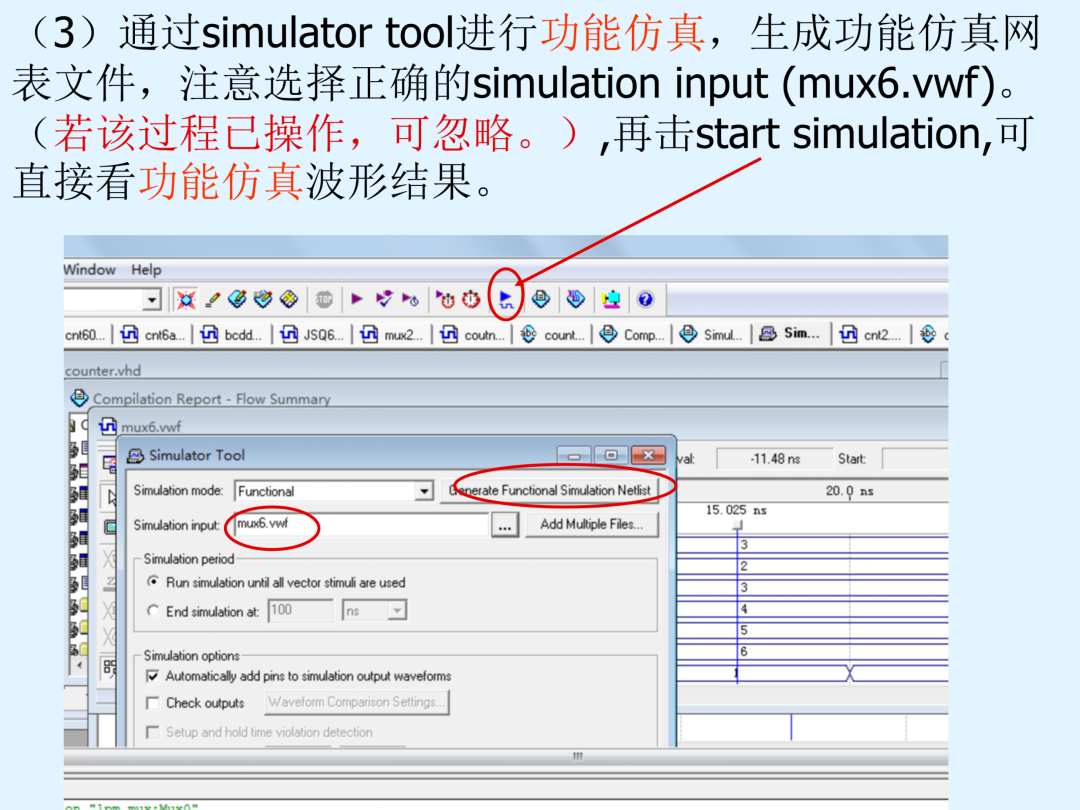1080x810 pixels.
Task: Click the waveform row value 4
Action: pyautogui.click(x=744, y=609)
